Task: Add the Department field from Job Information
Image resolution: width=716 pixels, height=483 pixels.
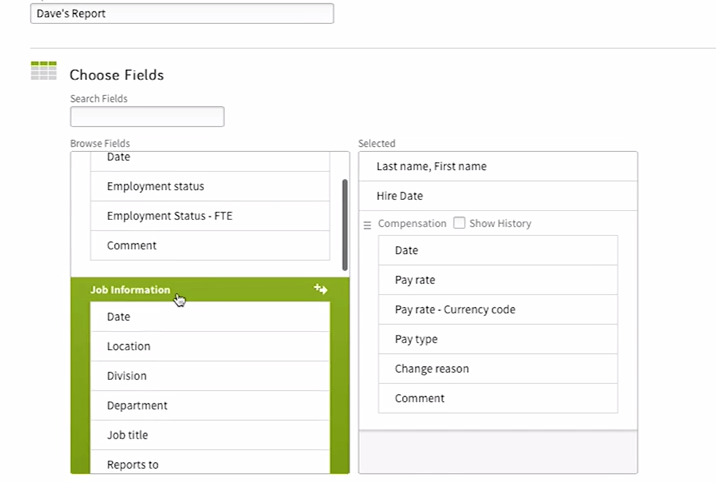Action: click(210, 406)
